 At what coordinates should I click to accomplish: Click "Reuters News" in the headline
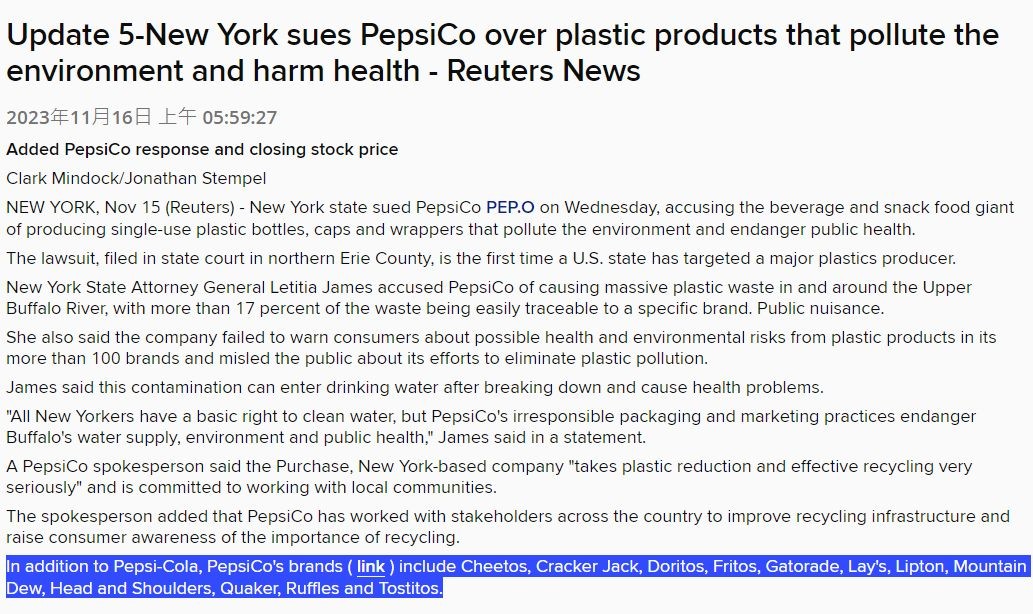(x=544, y=71)
